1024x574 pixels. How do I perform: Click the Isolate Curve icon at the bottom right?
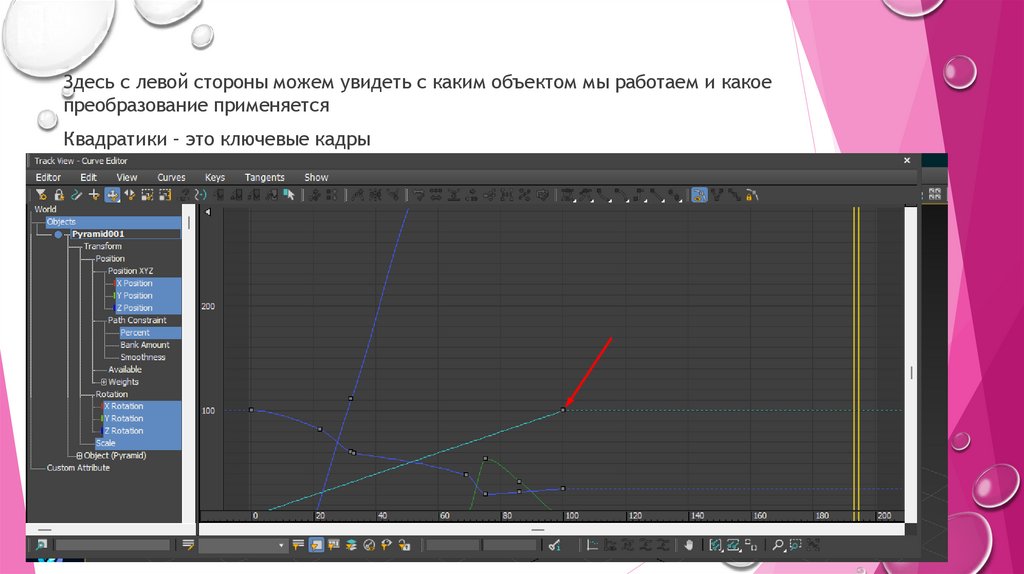point(813,545)
